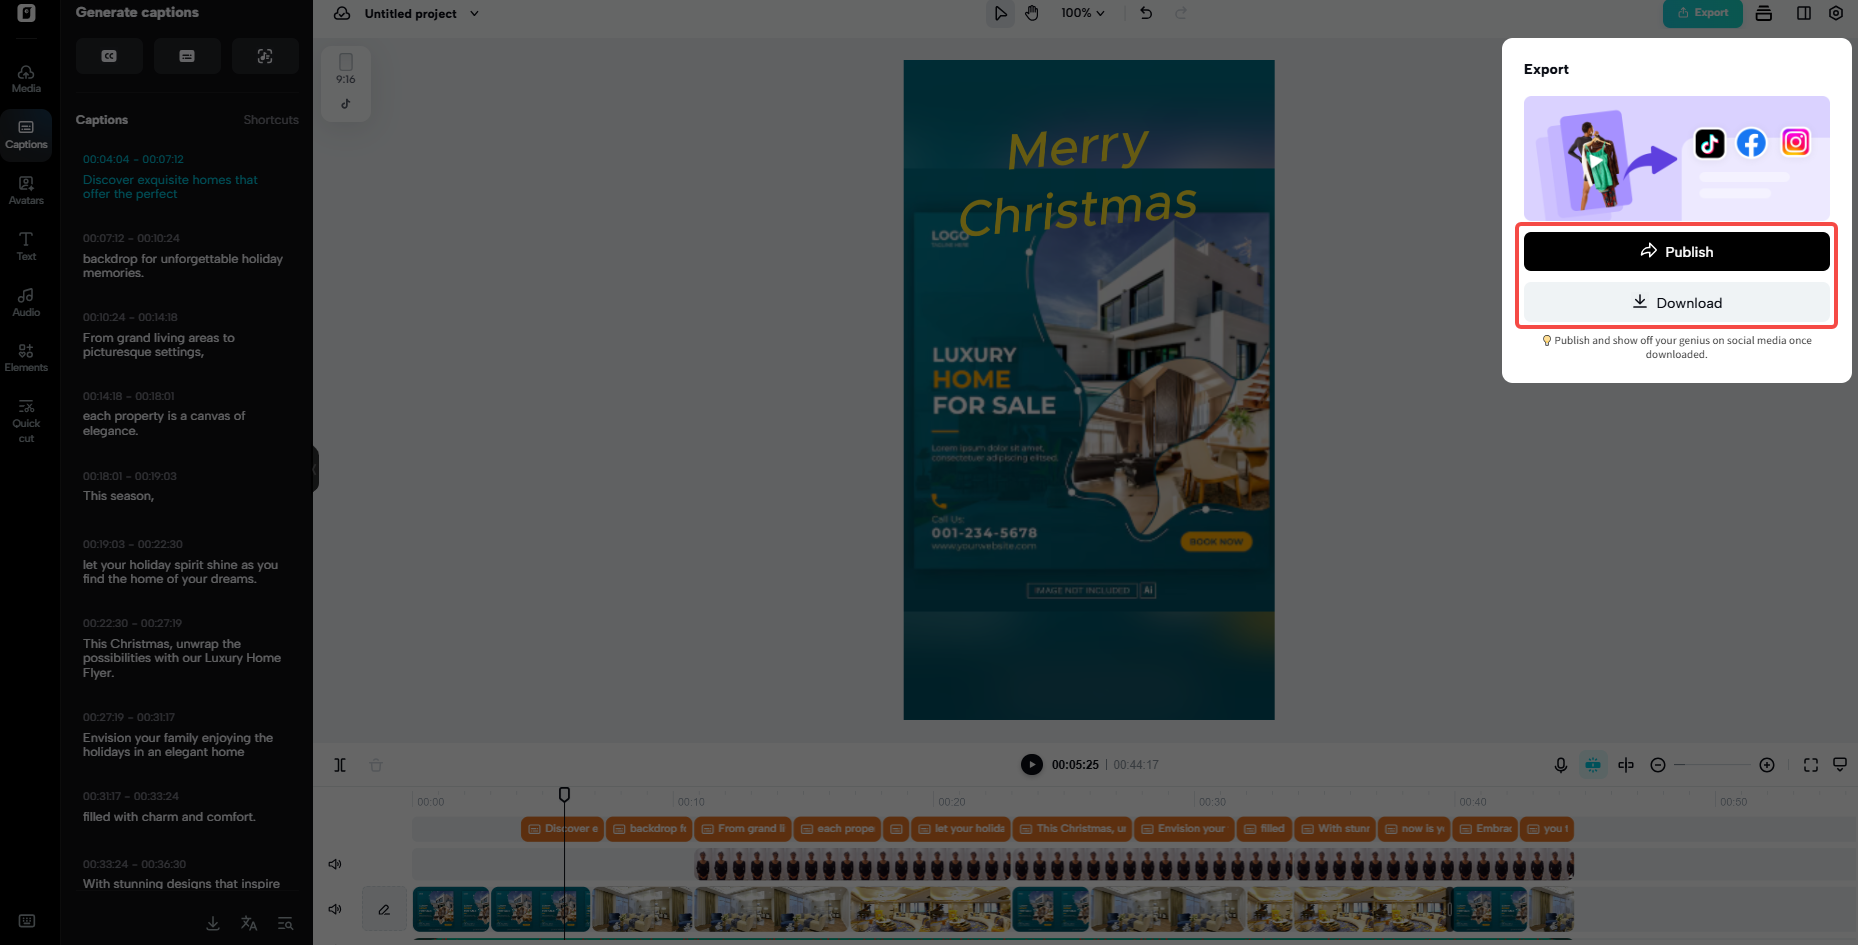This screenshot has width=1858, height=945.
Task: Open find and replace for captions
Action: point(285,924)
